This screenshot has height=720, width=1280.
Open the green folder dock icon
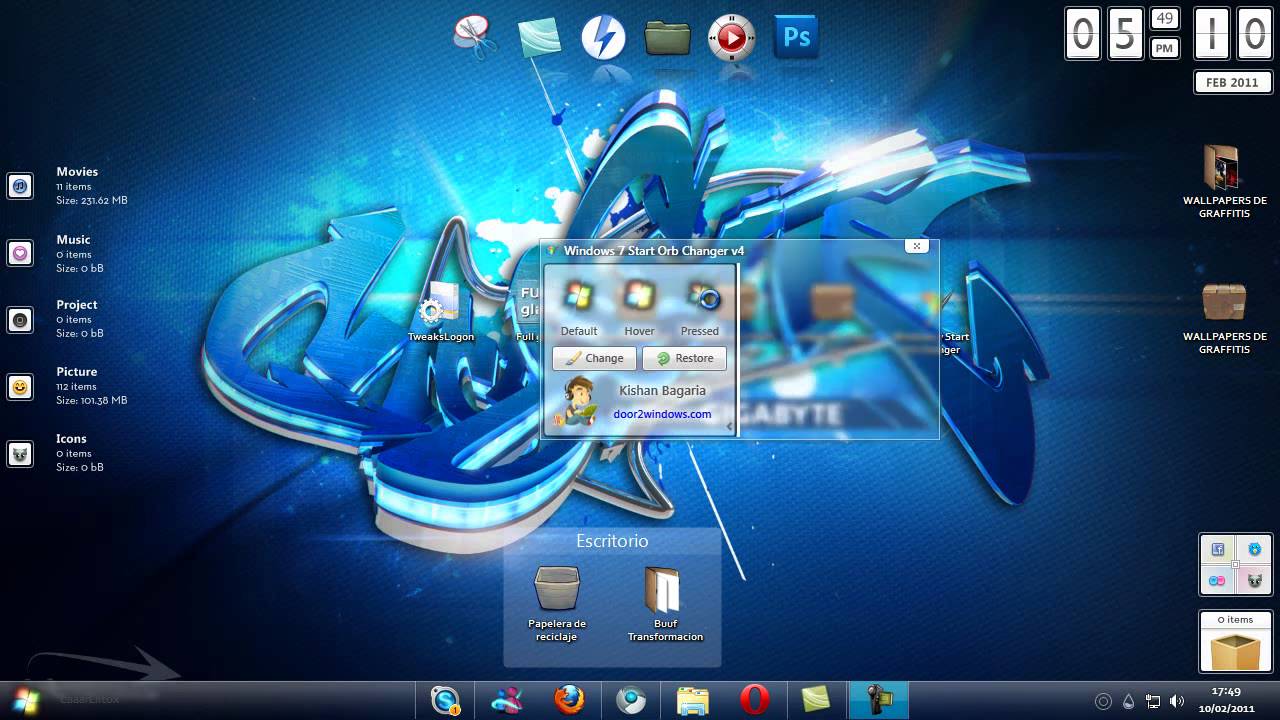click(668, 38)
